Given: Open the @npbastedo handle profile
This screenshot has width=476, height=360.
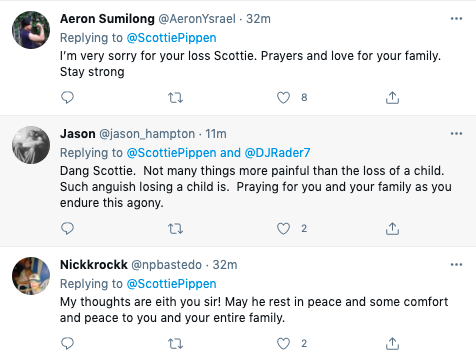Looking at the screenshot, I should 166,265.
